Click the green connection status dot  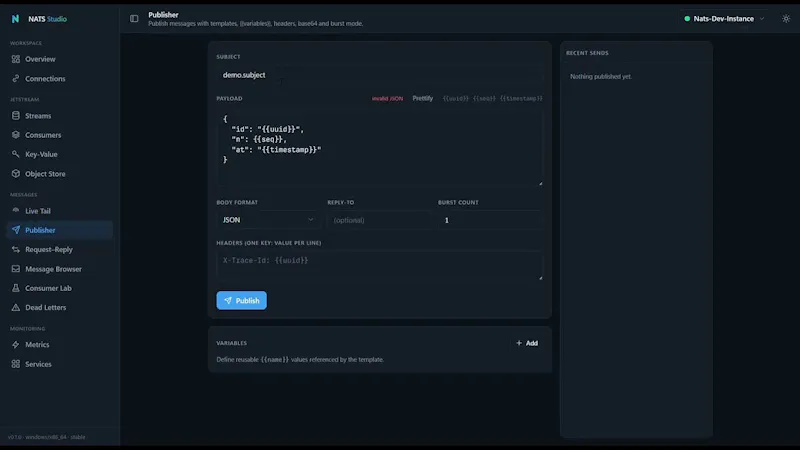pyautogui.click(x=687, y=19)
